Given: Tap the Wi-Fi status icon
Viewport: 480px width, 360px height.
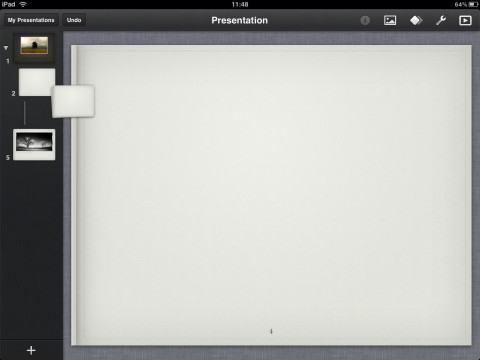Looking at the screenshot, I should pos(23,4).
